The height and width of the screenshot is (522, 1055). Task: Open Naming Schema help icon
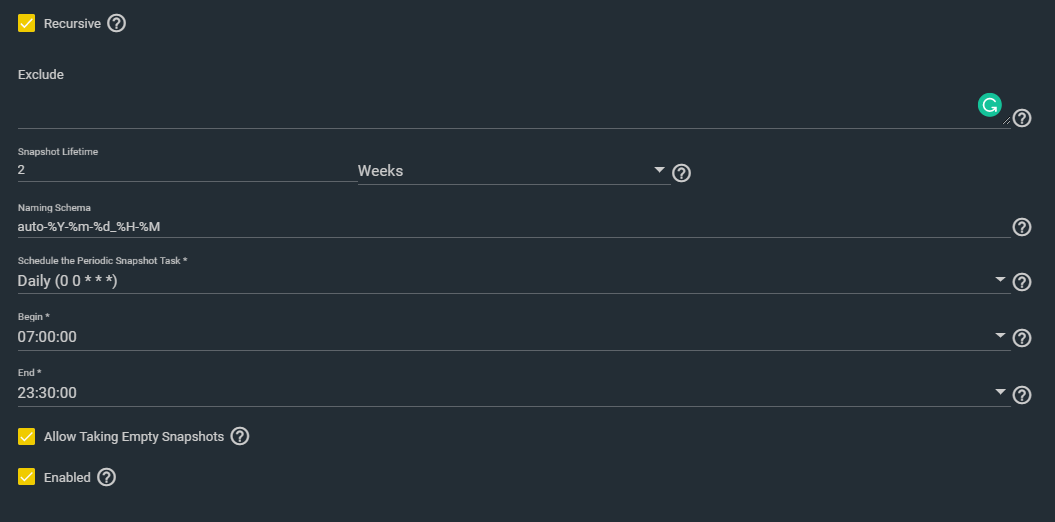click(x=1022, y=227)
